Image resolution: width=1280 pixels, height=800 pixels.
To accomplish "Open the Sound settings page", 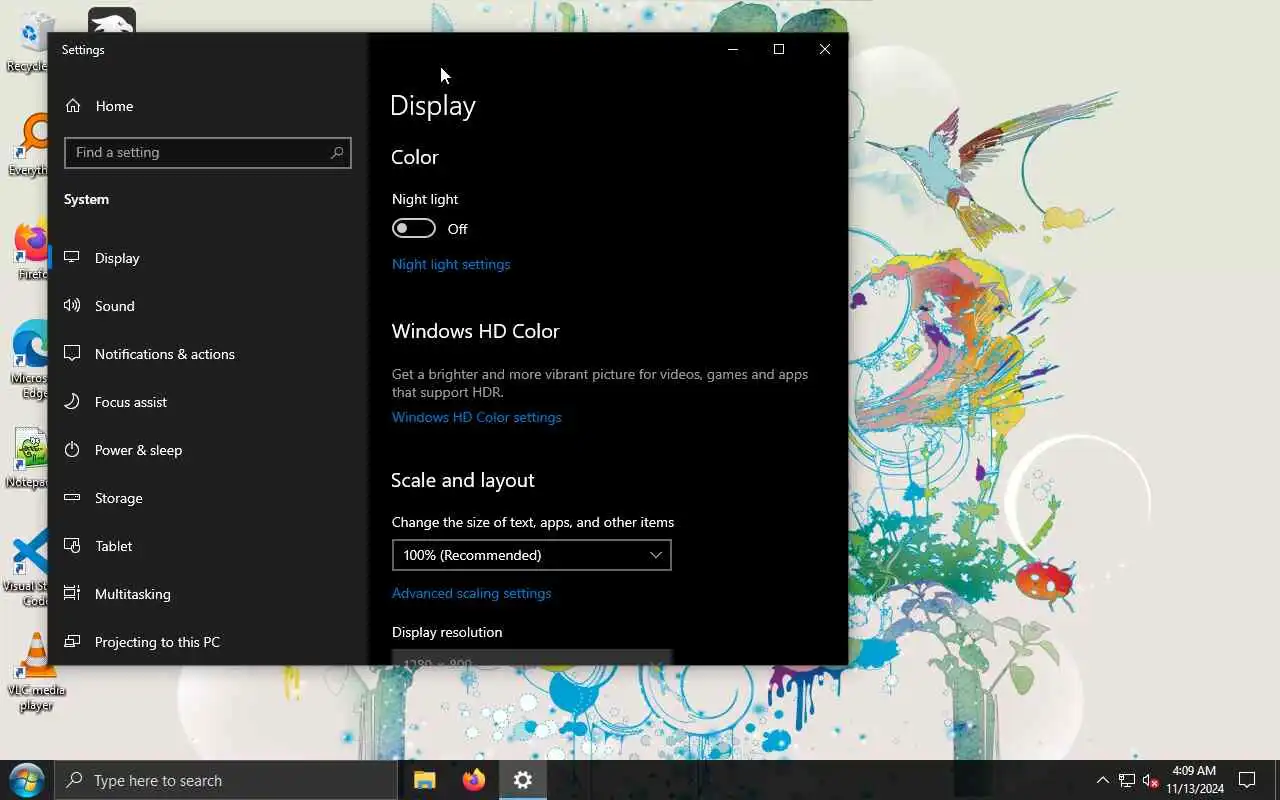I will point(208,306).
